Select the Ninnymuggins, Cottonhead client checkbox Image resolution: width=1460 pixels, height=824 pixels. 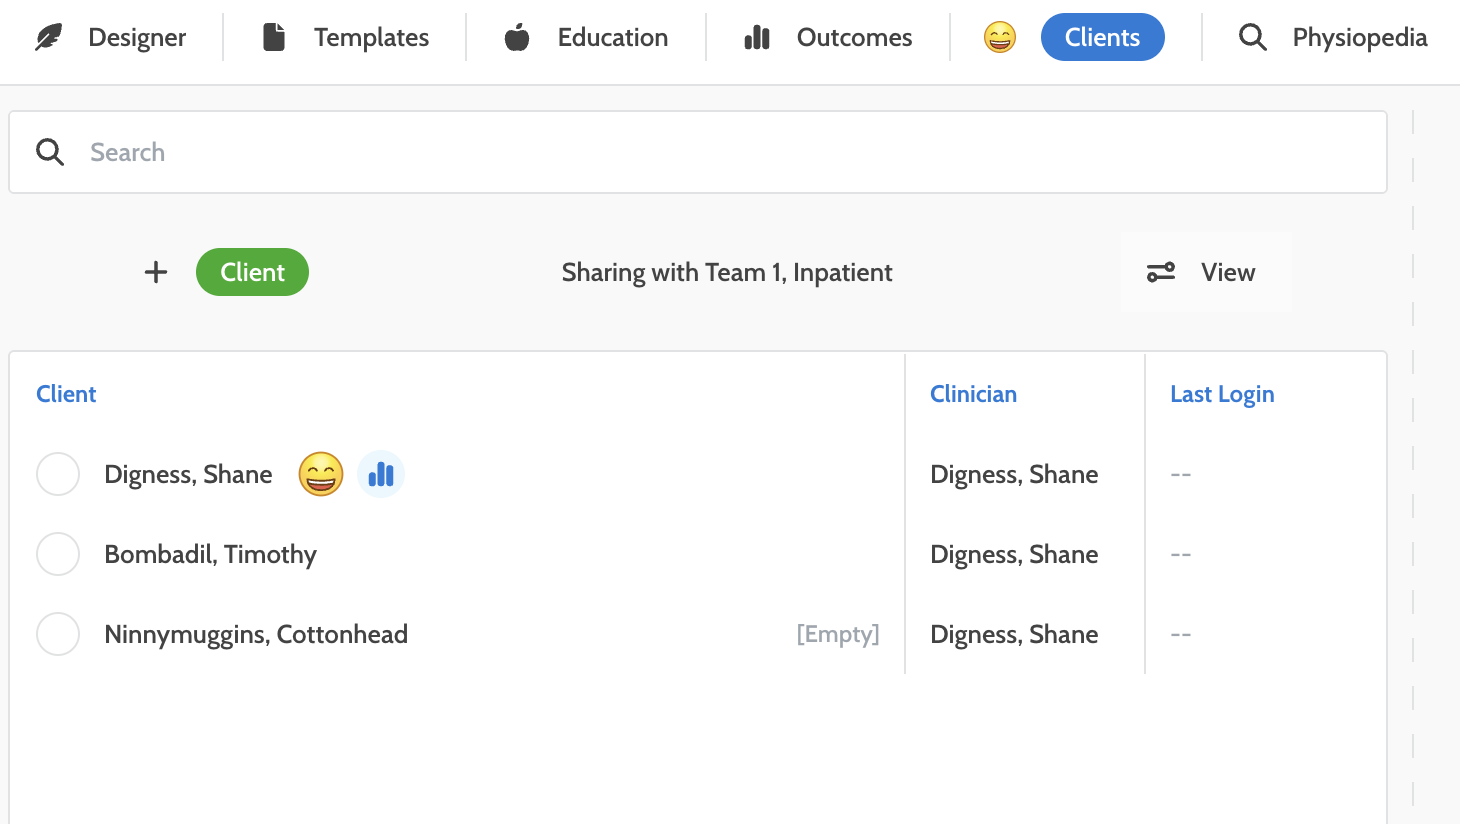coord(58,634)
